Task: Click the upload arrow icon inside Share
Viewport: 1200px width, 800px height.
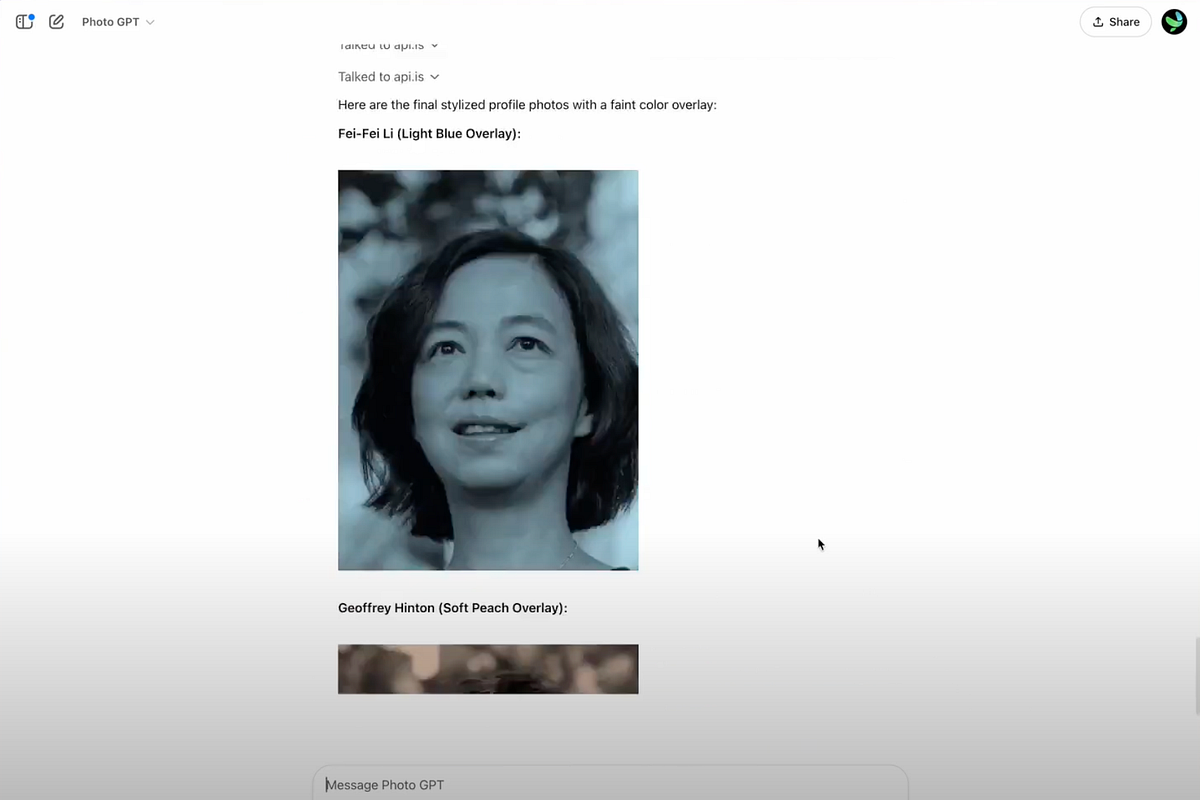Action: [x=1098, y=22]
